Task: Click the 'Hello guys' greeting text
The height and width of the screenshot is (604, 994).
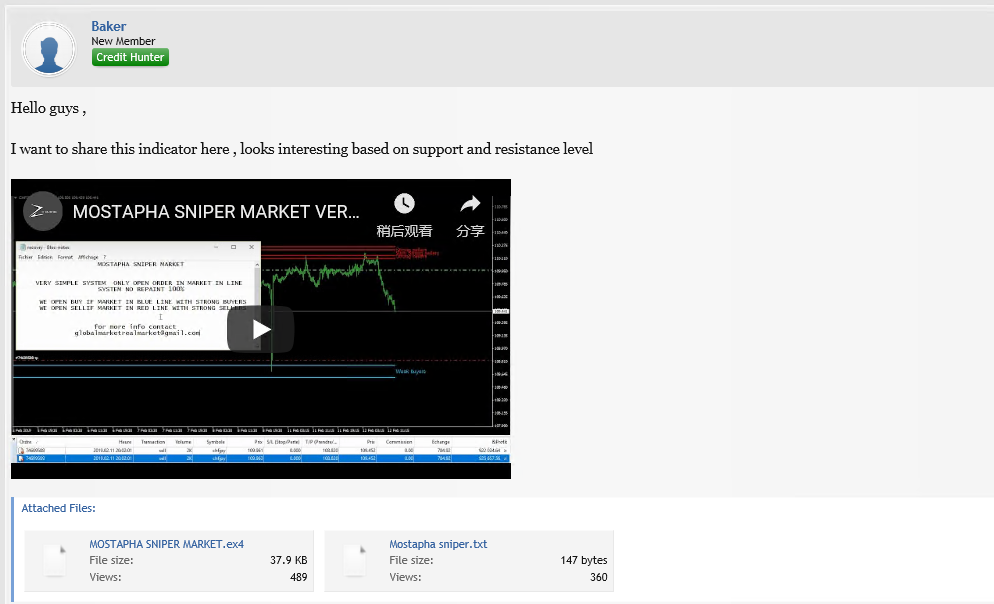Action: [x=48, y=107]
